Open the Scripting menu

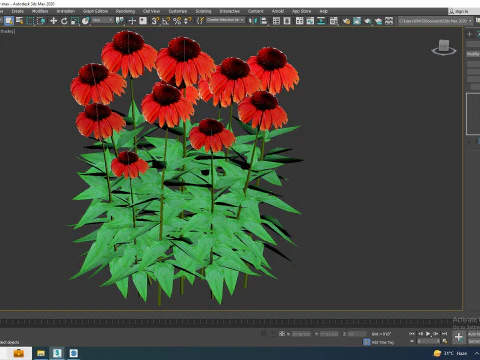pos(203,11)
